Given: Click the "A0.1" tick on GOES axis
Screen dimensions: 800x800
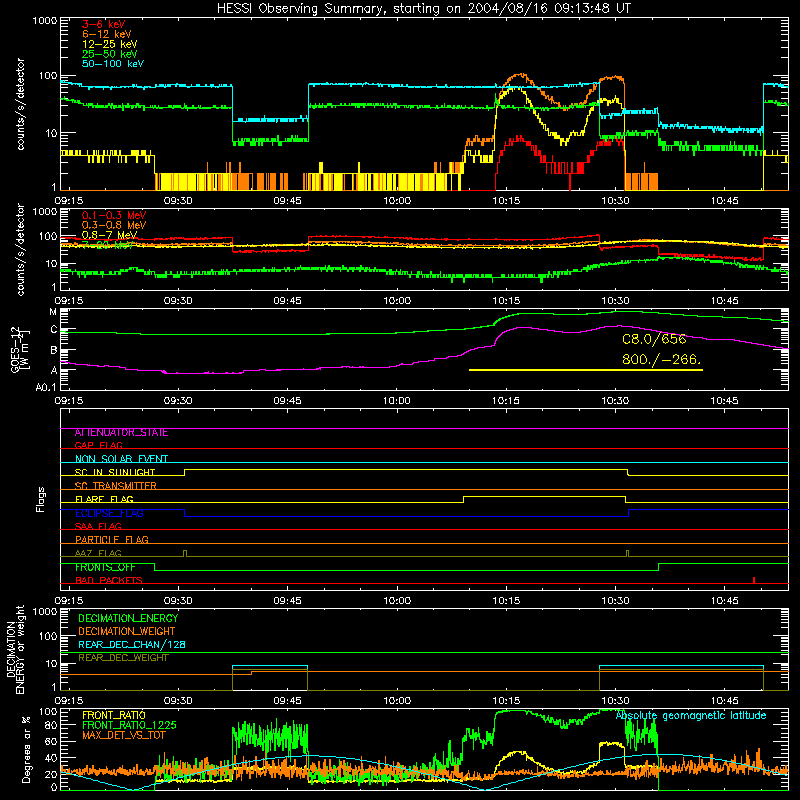Looking at the screenshot, I should coord(46,388).
